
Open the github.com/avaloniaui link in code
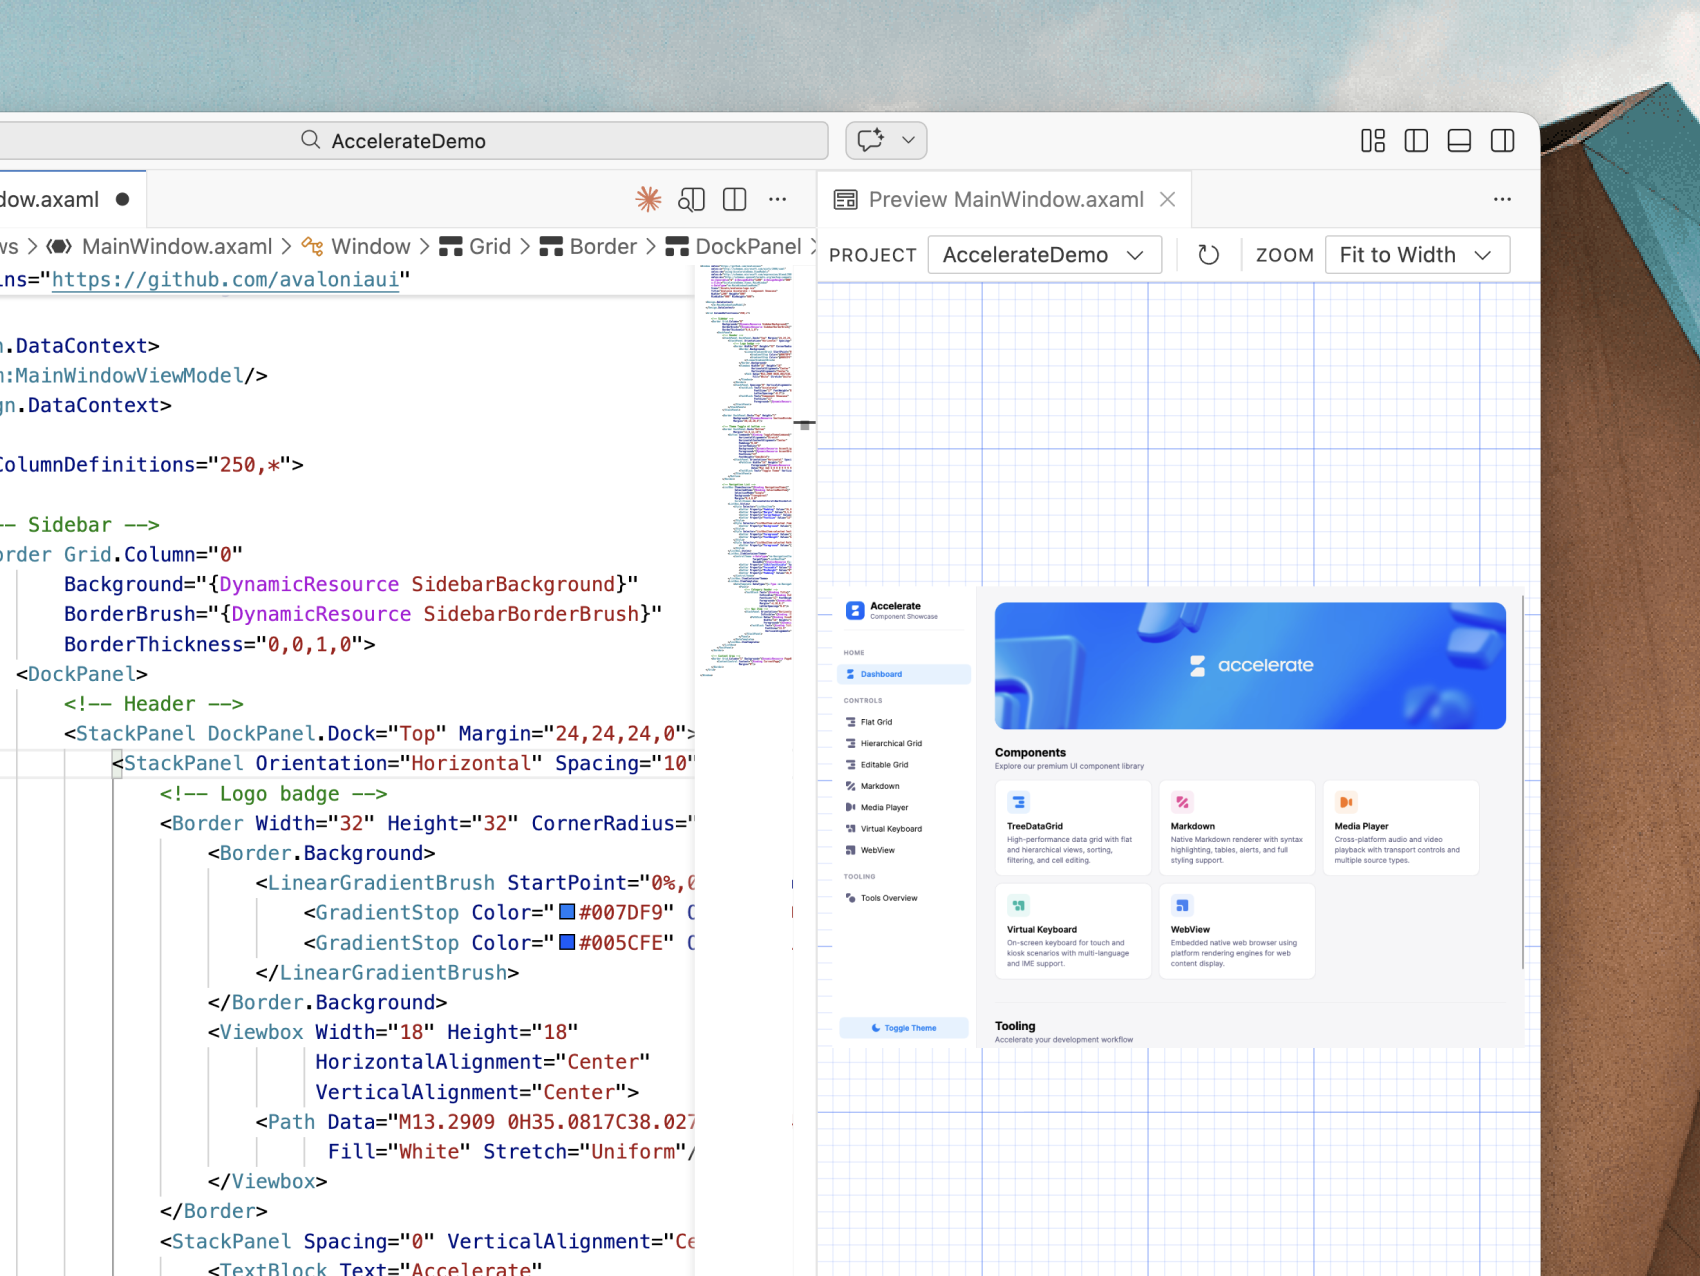pos(224,280)
